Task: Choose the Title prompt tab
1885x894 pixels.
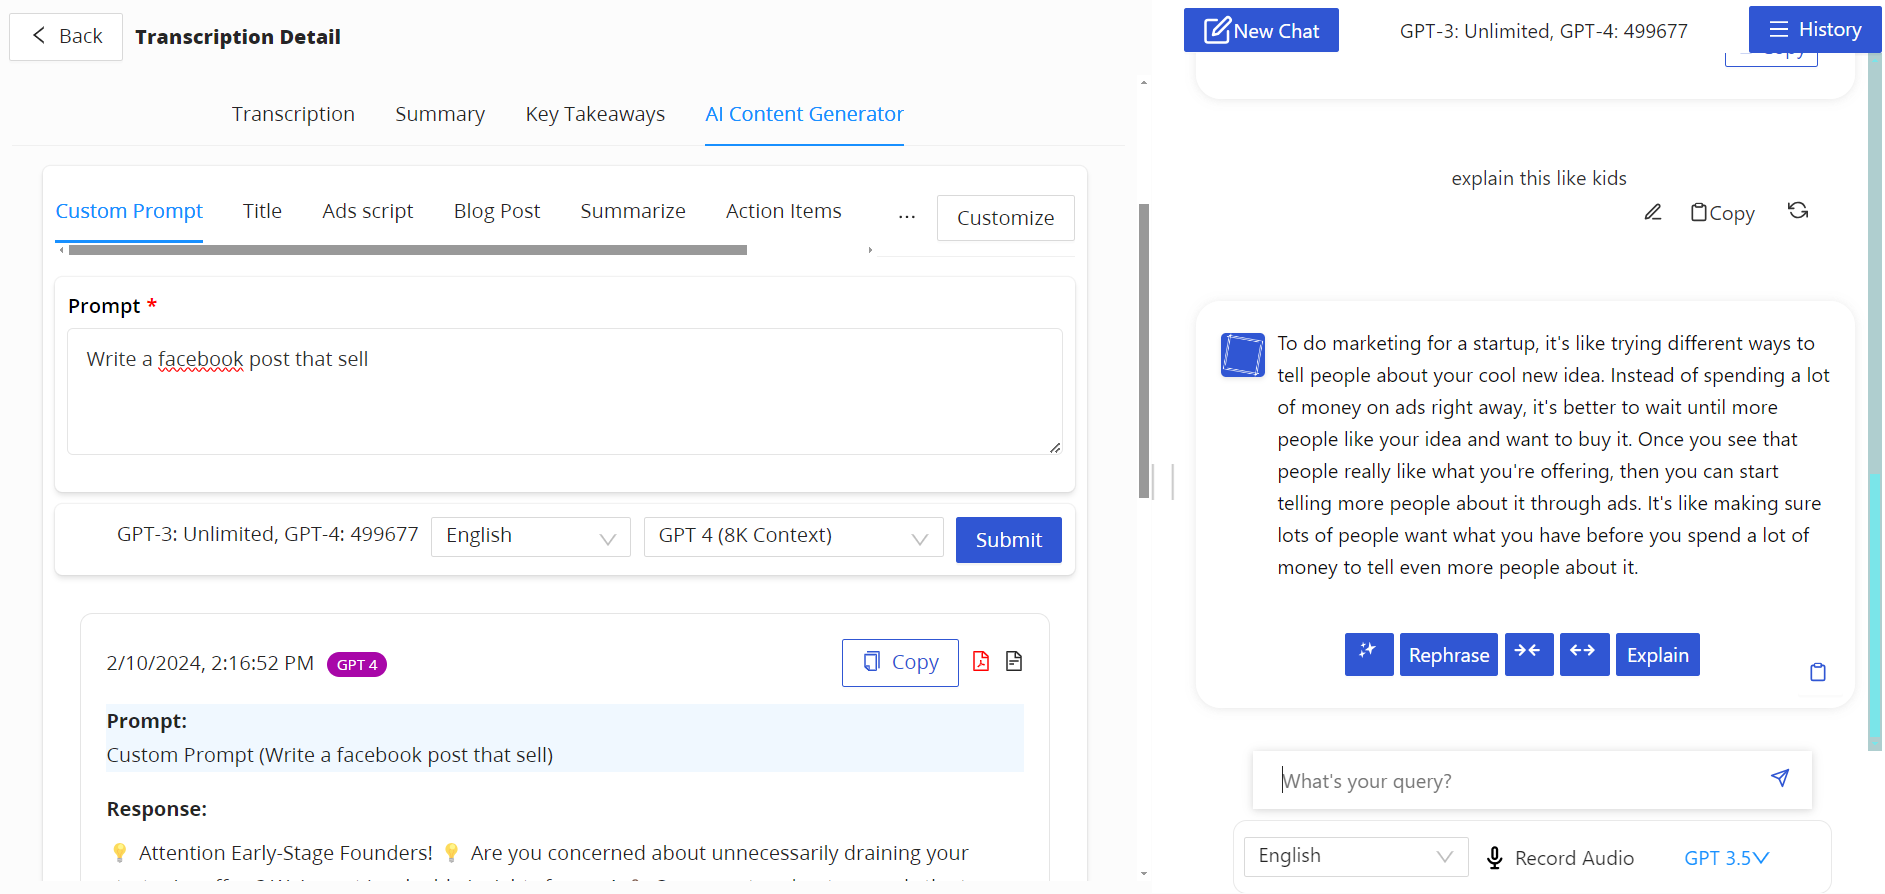Action: click(262, 211)
